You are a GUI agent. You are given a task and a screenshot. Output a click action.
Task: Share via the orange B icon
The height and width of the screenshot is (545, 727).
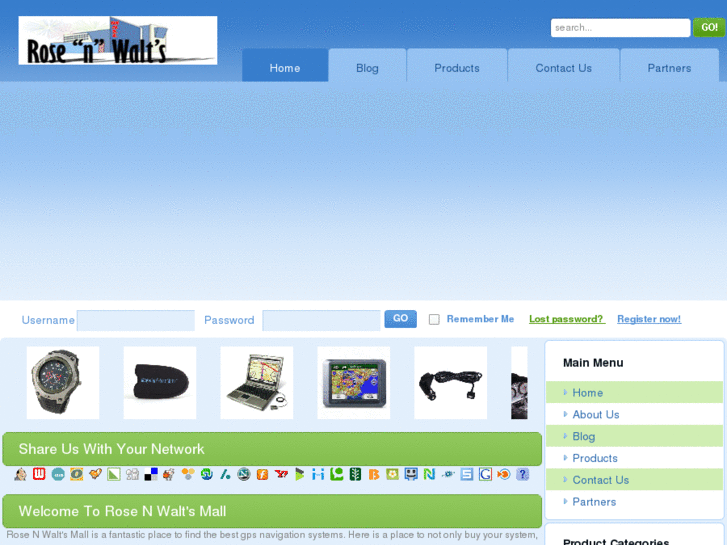(x=374, y=474)
